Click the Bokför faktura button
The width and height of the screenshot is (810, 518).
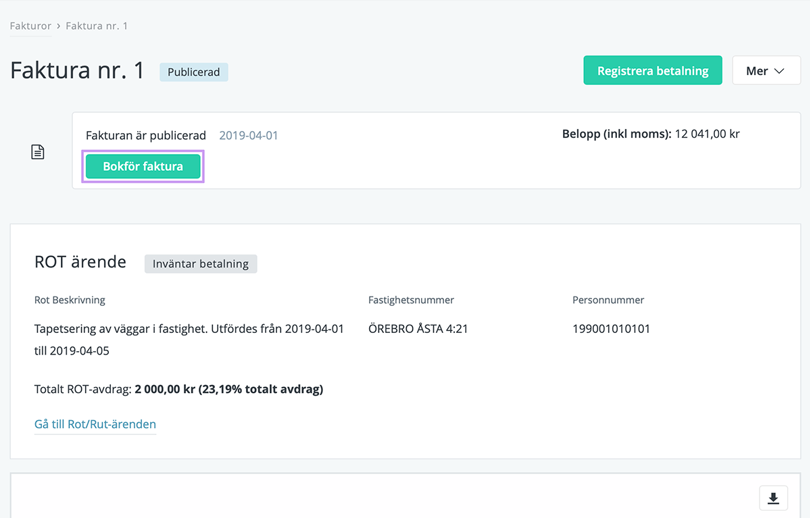(143, 167)
